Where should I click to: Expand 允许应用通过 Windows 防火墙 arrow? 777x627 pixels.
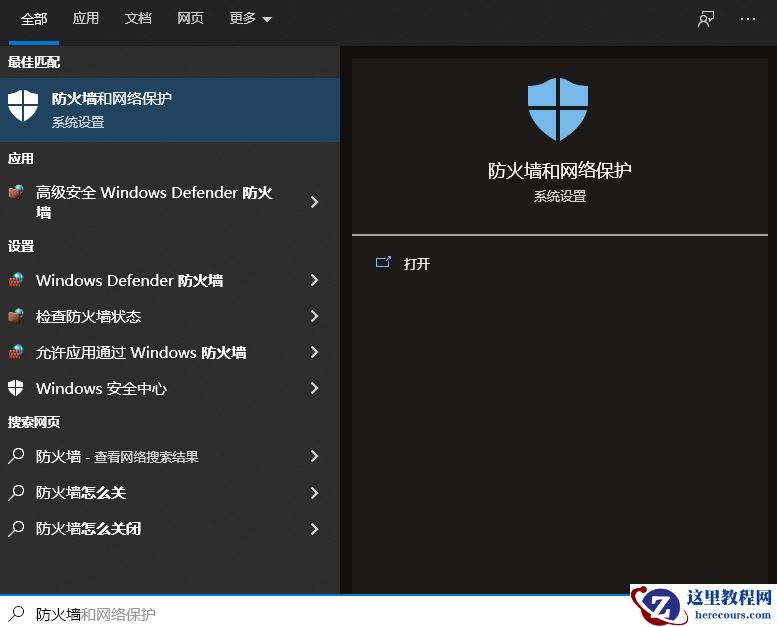314,352
